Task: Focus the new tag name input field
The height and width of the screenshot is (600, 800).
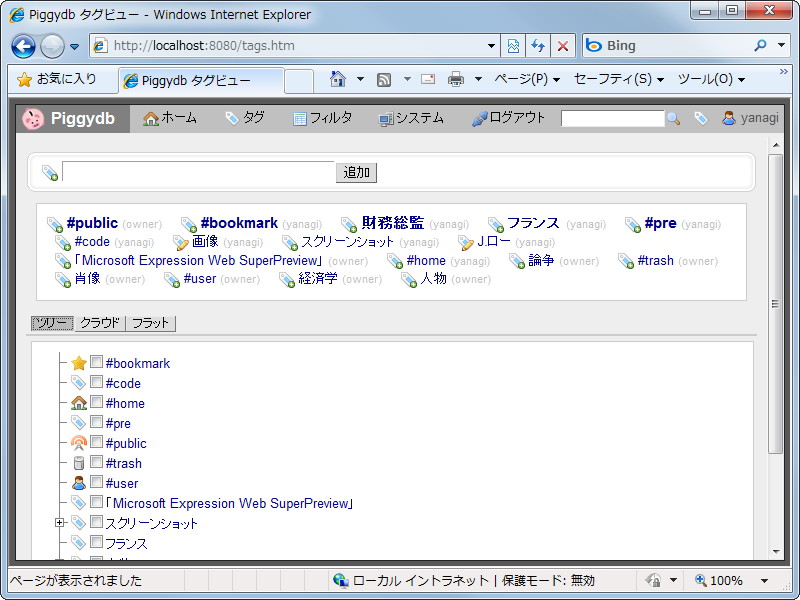Action: click(198, 171)
